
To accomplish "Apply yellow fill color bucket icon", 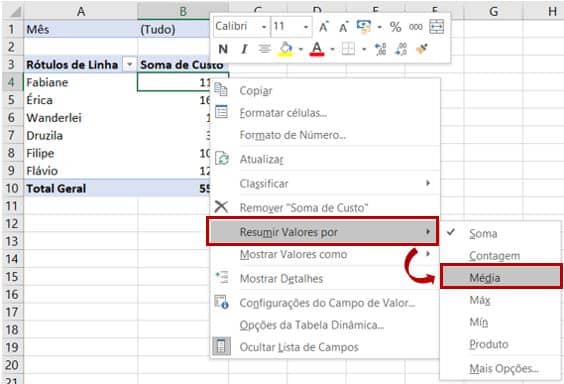I will click(x=286, y=49).
